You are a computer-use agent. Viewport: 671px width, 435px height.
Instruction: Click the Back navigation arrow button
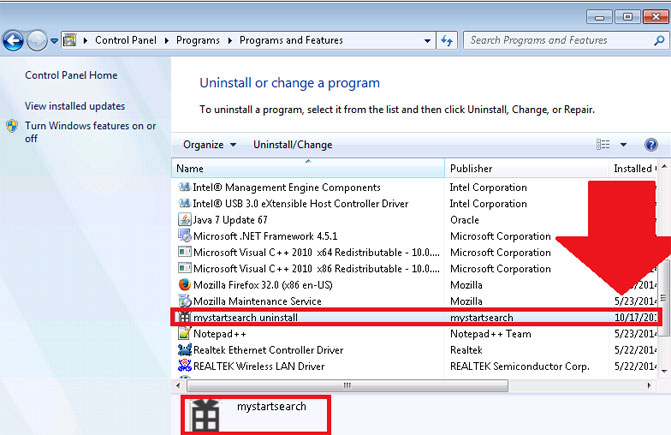click(x=14, y=41)
